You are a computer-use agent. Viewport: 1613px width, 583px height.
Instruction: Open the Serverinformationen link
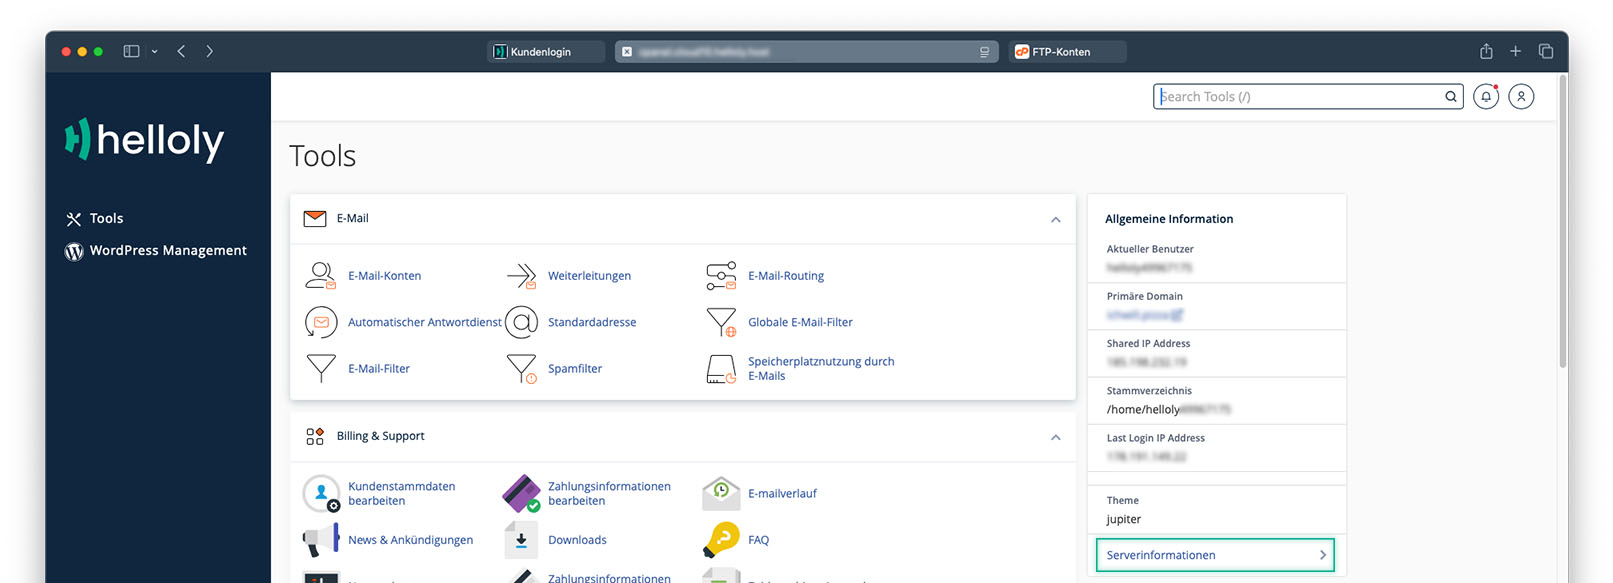point(1214,555)
